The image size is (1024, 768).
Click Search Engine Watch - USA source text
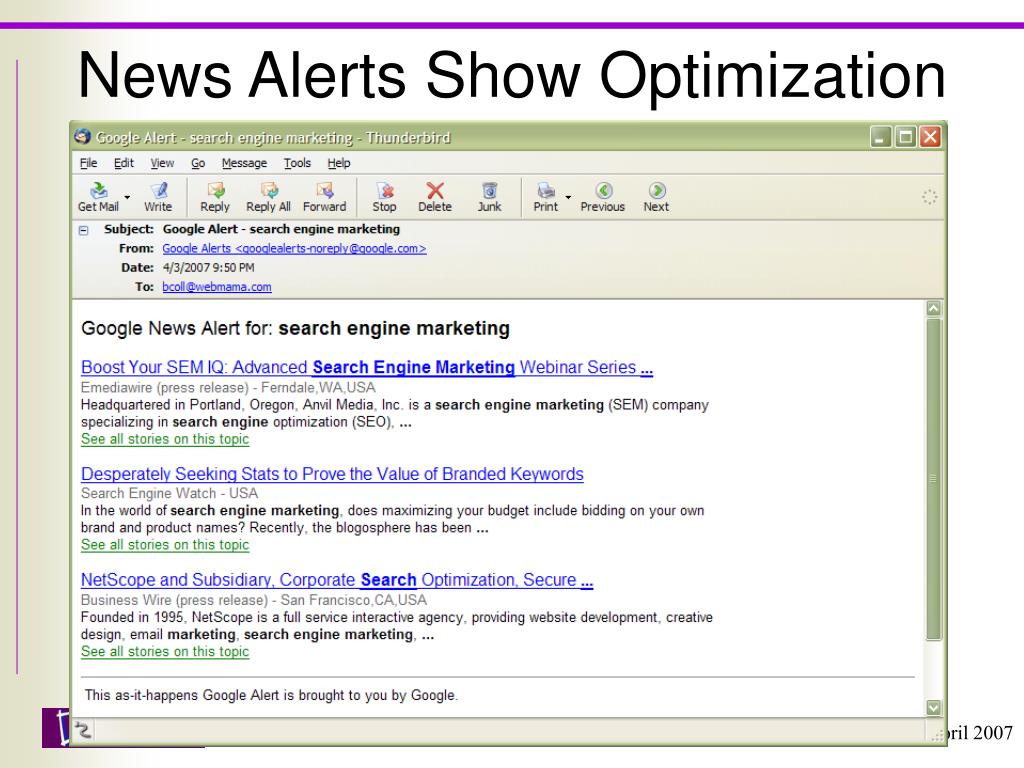pyautogui.click(x=170, y=493)
